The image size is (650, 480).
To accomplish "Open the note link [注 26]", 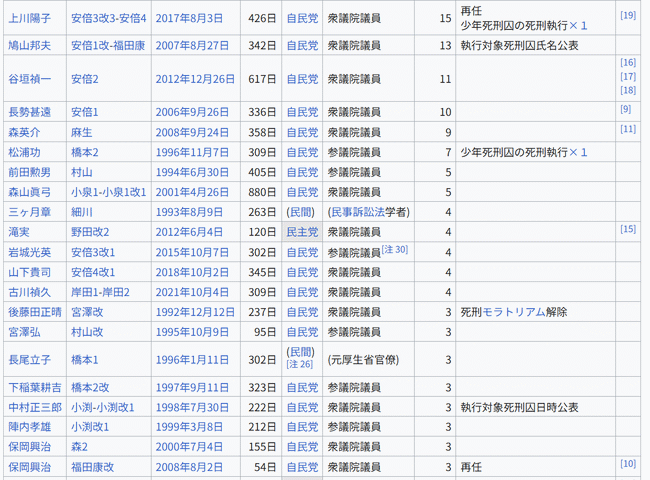I will 300,364.
